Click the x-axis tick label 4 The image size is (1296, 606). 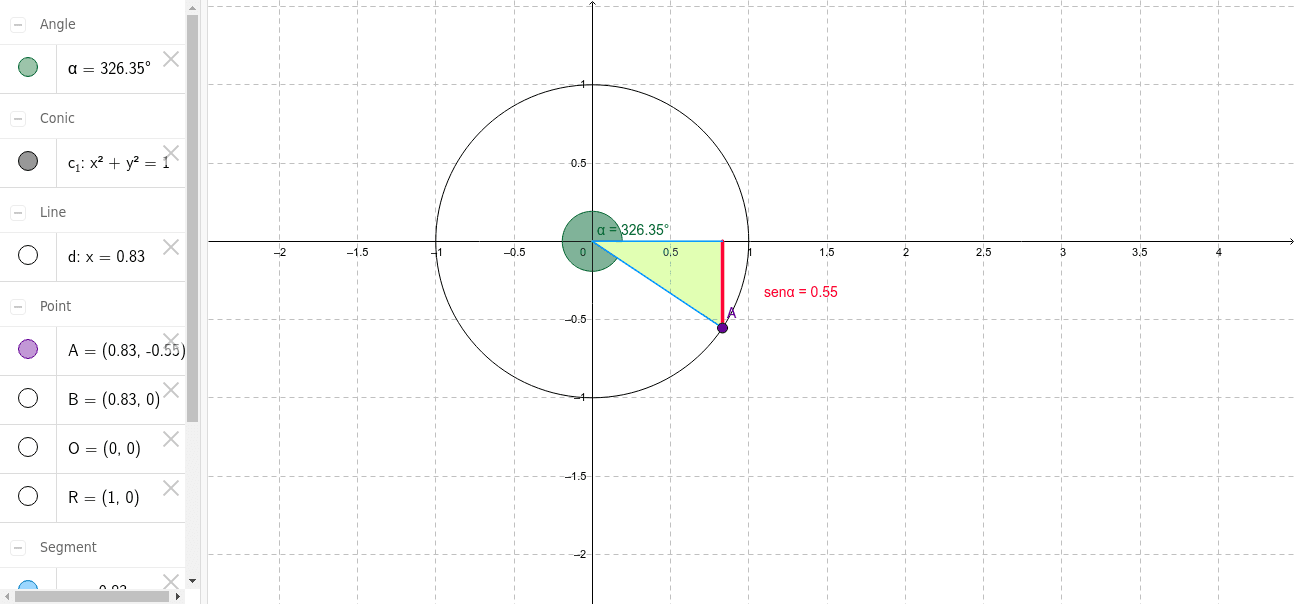1218,253
